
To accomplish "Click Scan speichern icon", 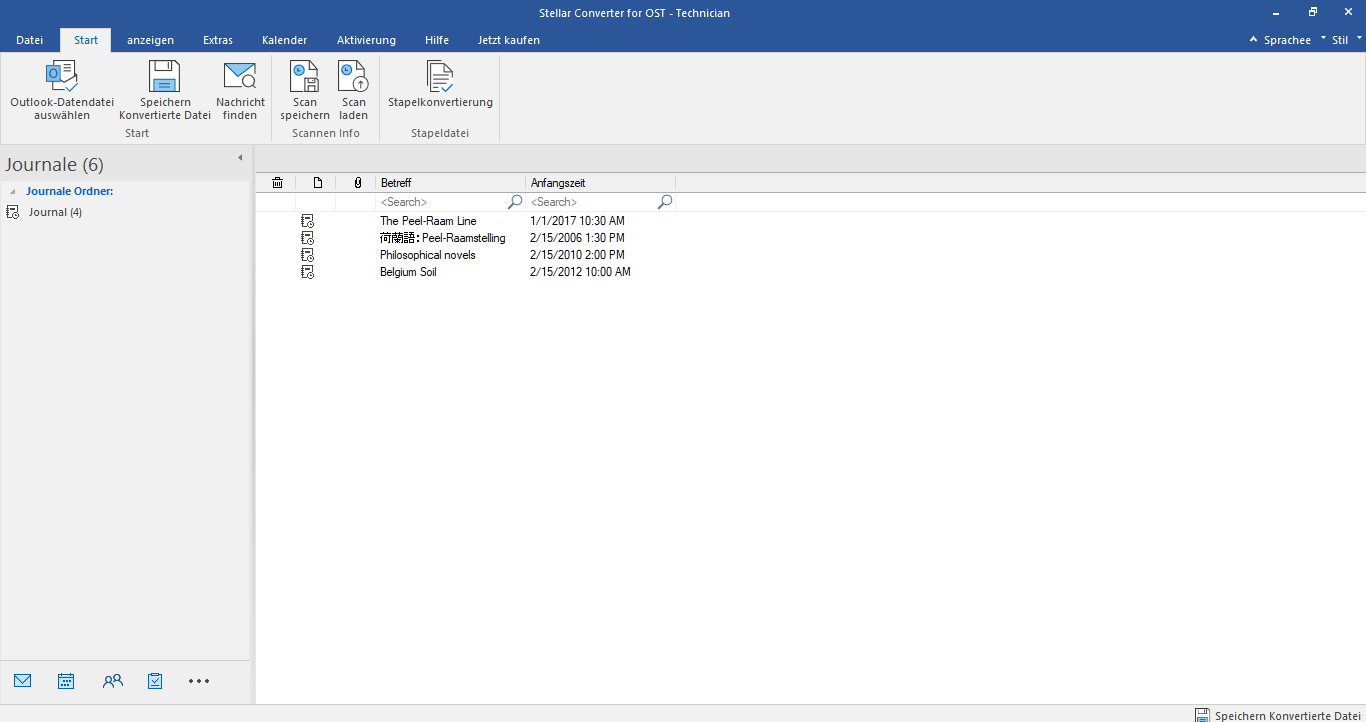I will pyautogui.click(x=304, y=78).
